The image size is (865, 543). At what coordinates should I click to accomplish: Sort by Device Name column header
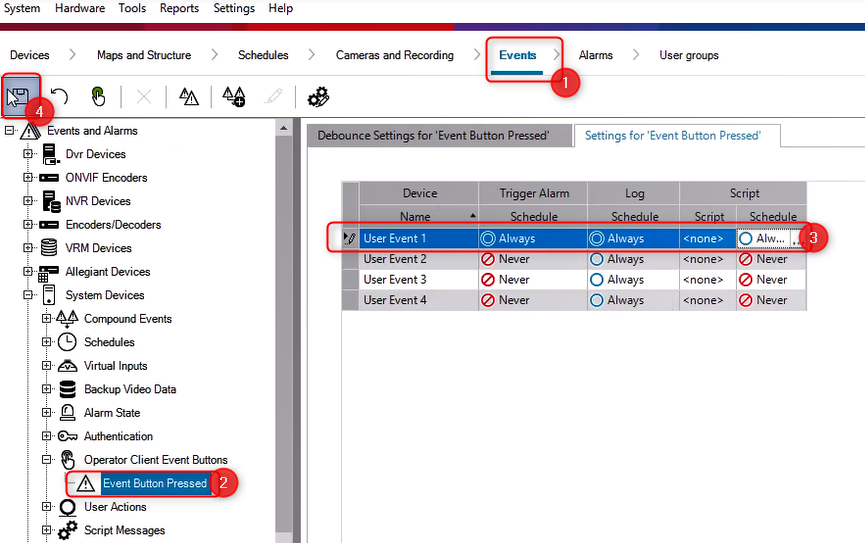tap(418, 216)
